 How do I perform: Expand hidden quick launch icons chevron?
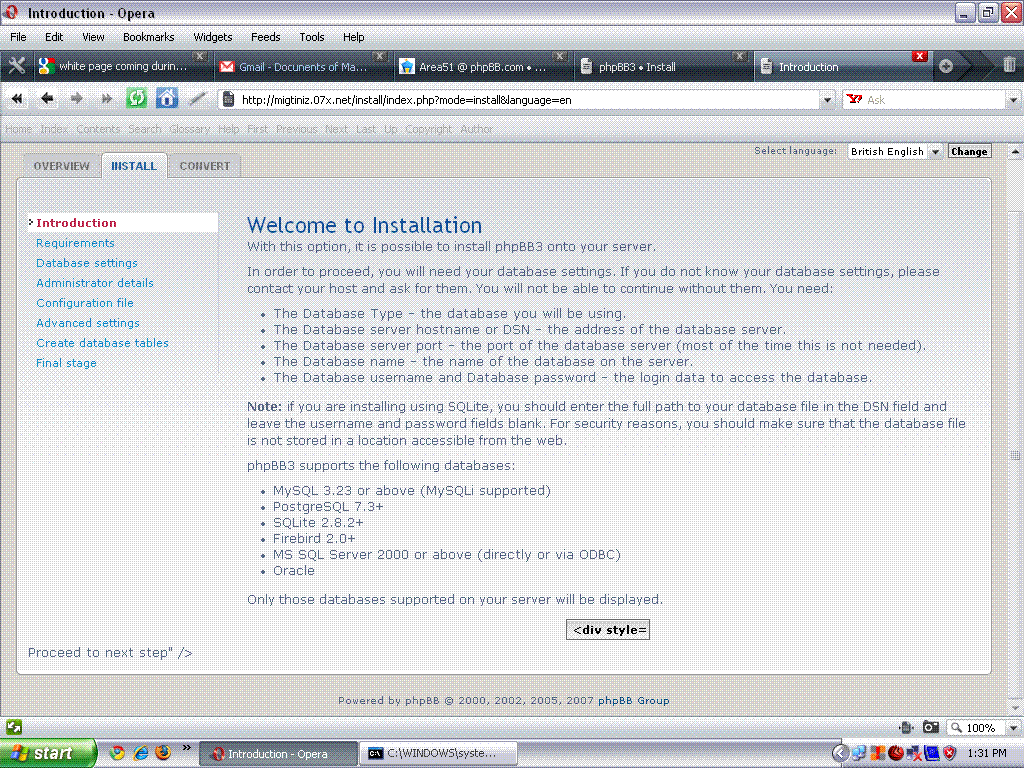(x=186, y=748)
